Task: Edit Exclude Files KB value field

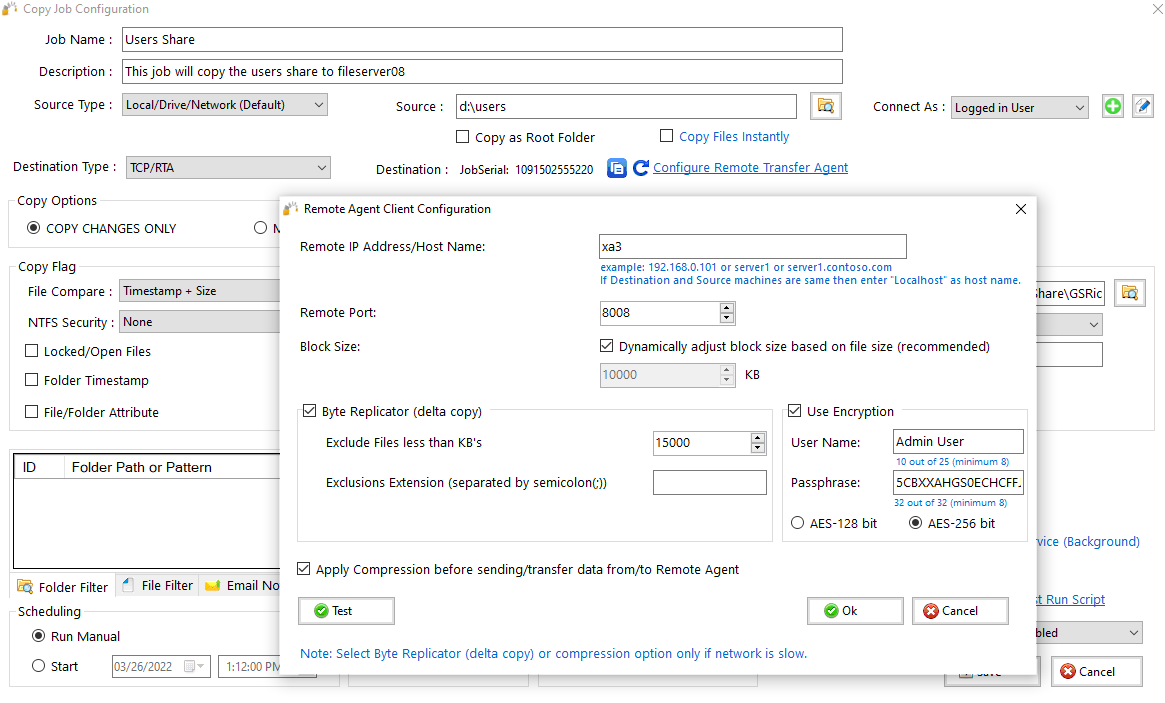Action: (x=702, y=443)
